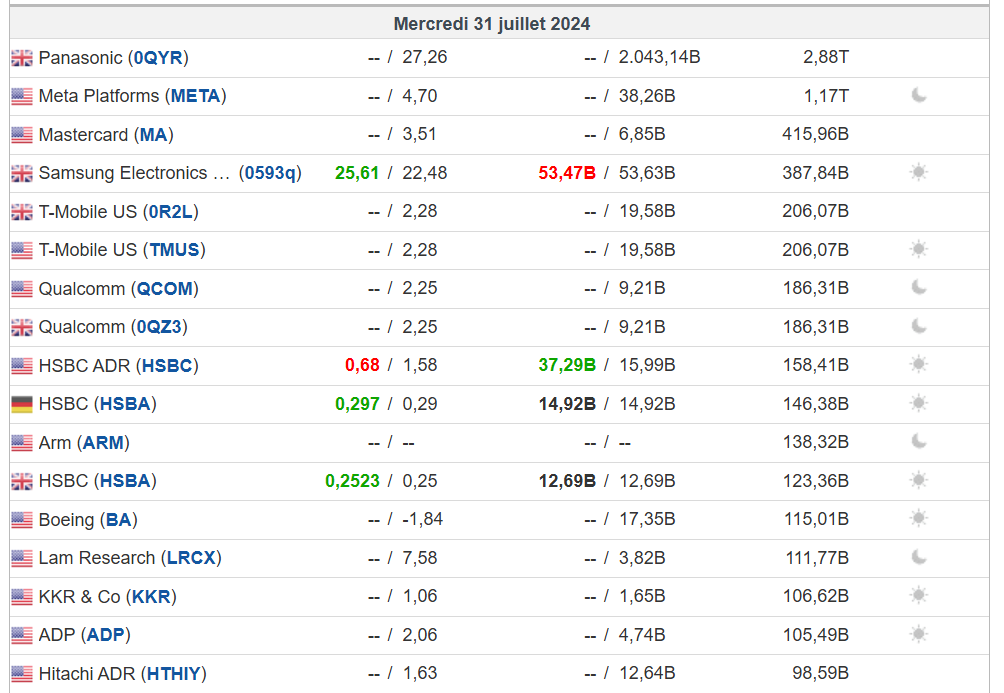Open the QCOM ticker link
Screen dimensions: 1004x693
tap(167, 289)
